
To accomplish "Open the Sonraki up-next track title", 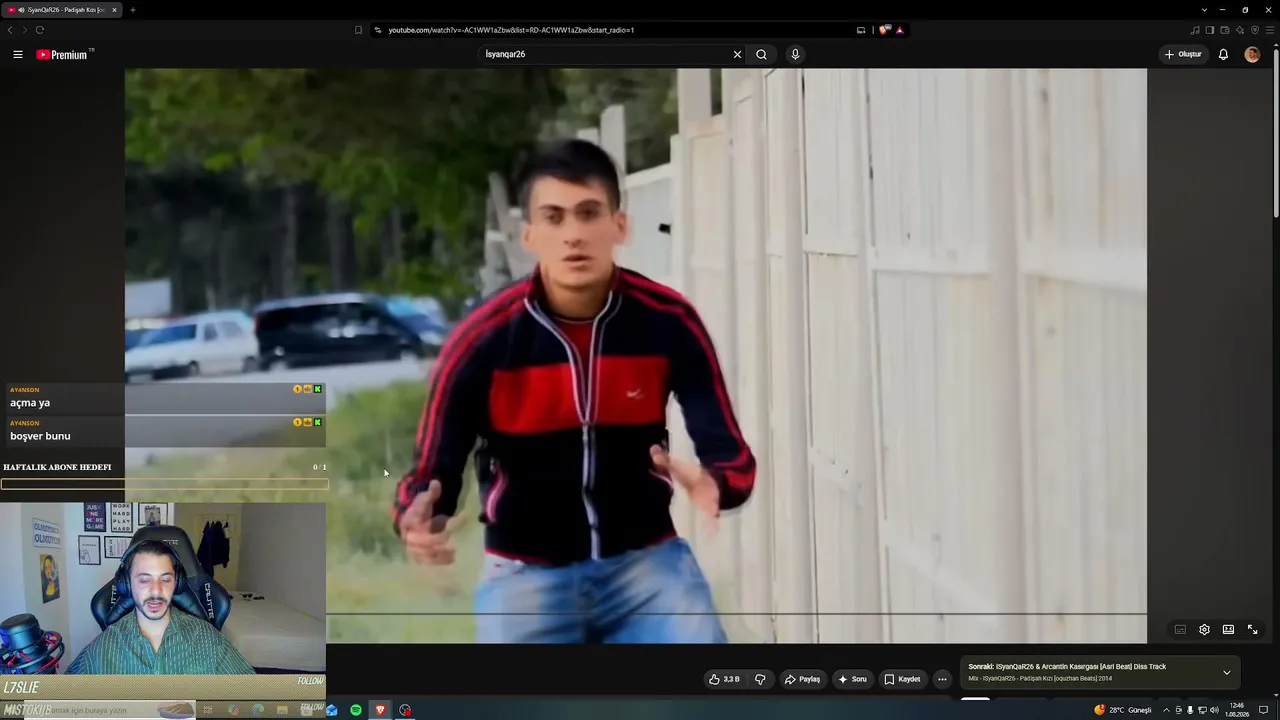I will (x=1067, y=667).
